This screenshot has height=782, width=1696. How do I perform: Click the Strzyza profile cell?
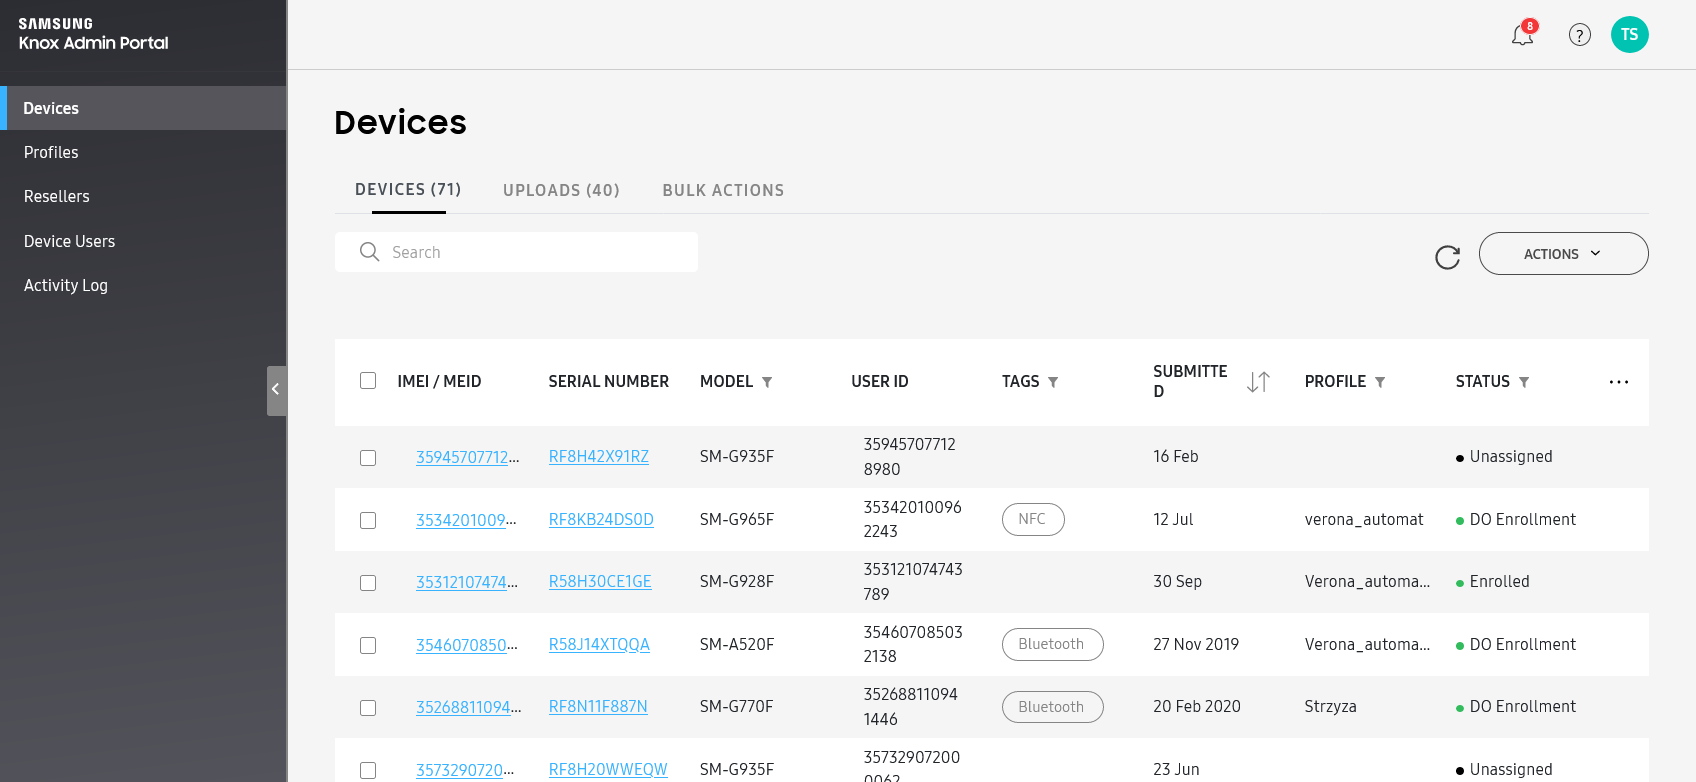(1330, 706)
